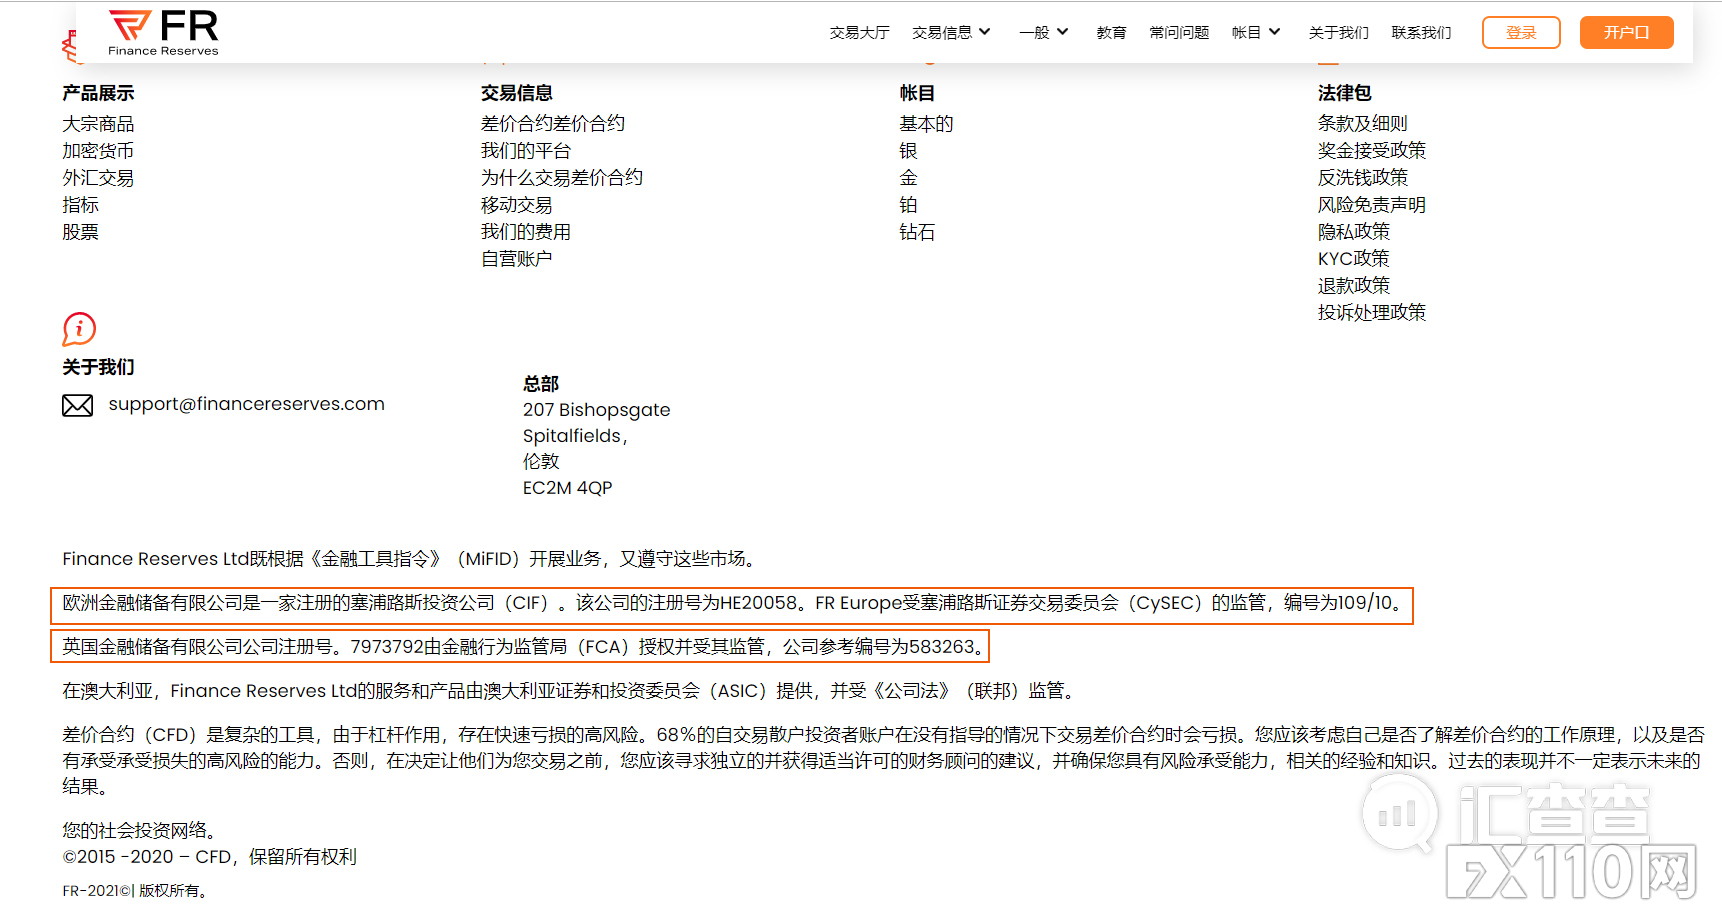
Task: Open the 大宗商品 link
Action: (98, 124)
